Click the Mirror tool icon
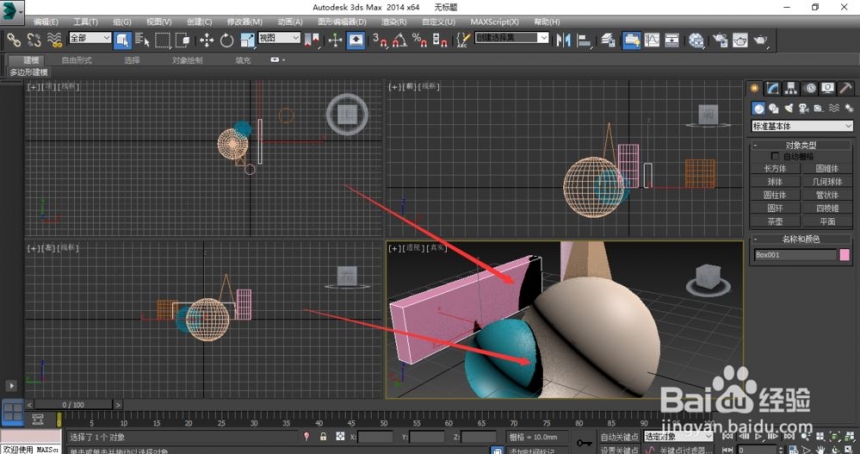This screenshot has width=860, height=454. pyautogui.click(x=563, y=40)
